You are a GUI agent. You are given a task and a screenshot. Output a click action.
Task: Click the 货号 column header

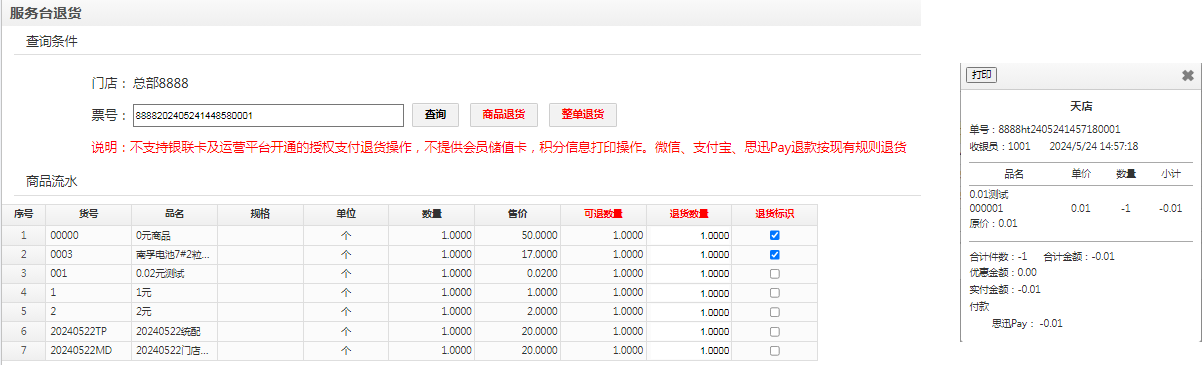point(89,214)
